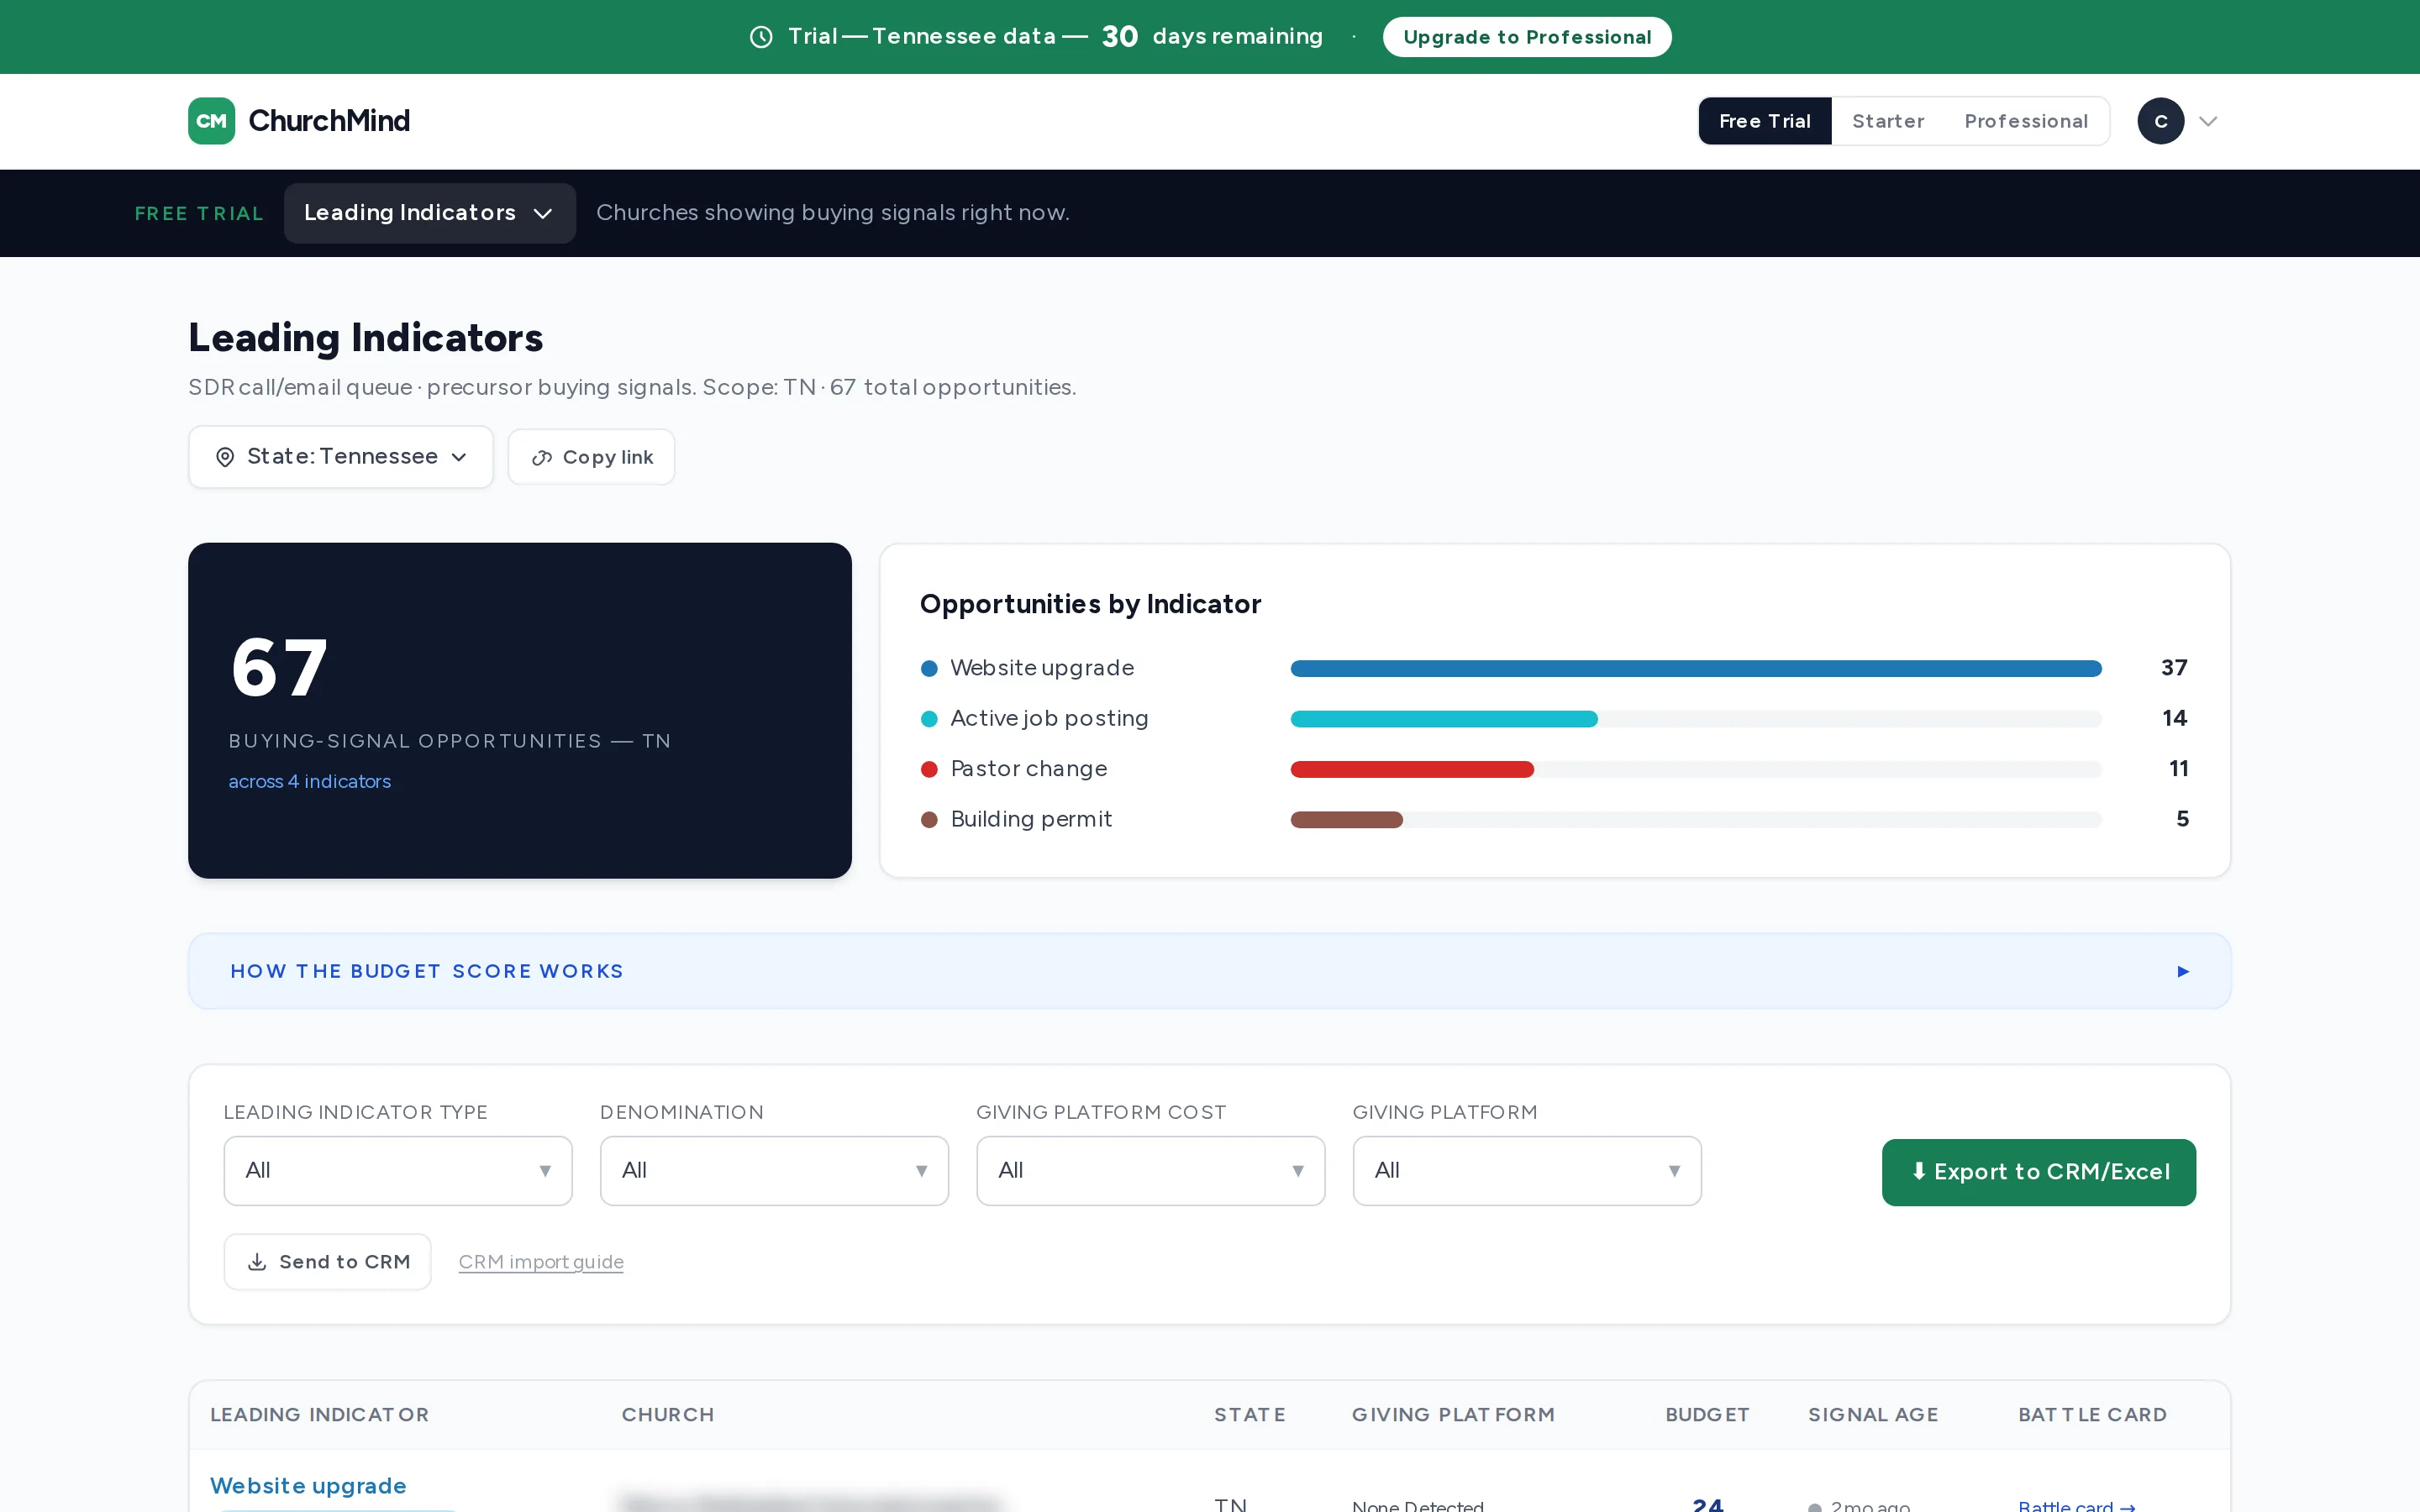Upgrade to Professional from the banner
This screenshot has height=1512, width=2420.
click(x=1526, y=37)
